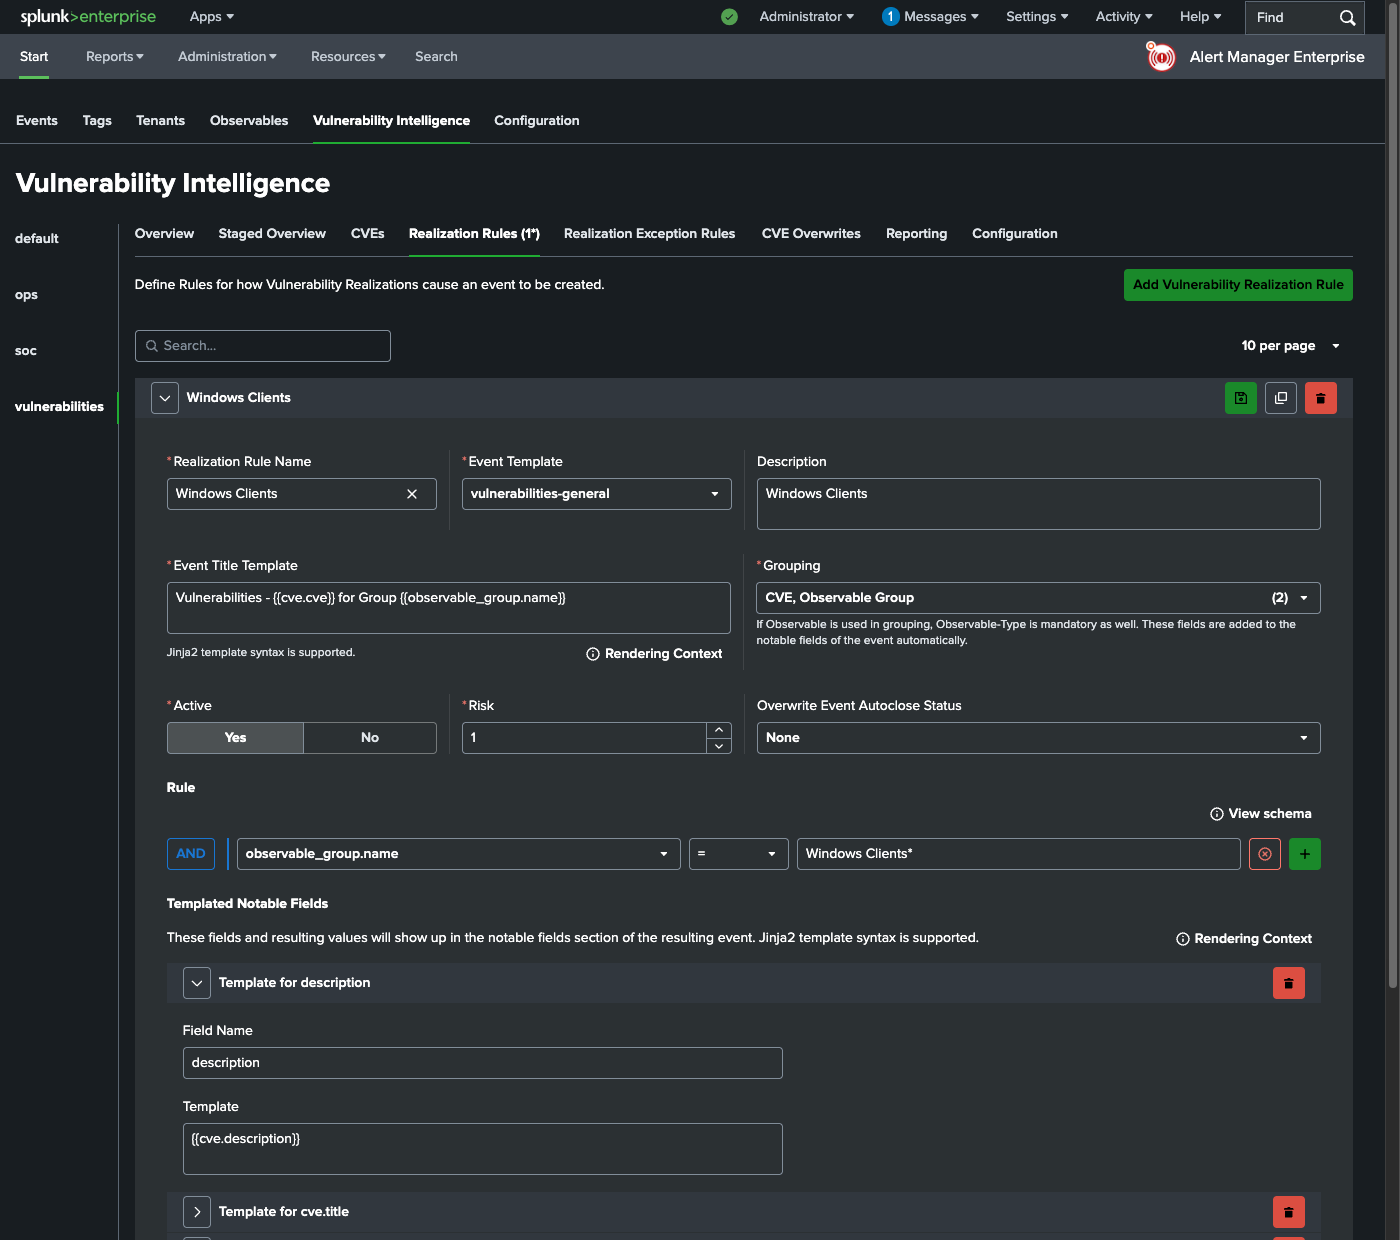Open the Observables tab

(249, 121)
